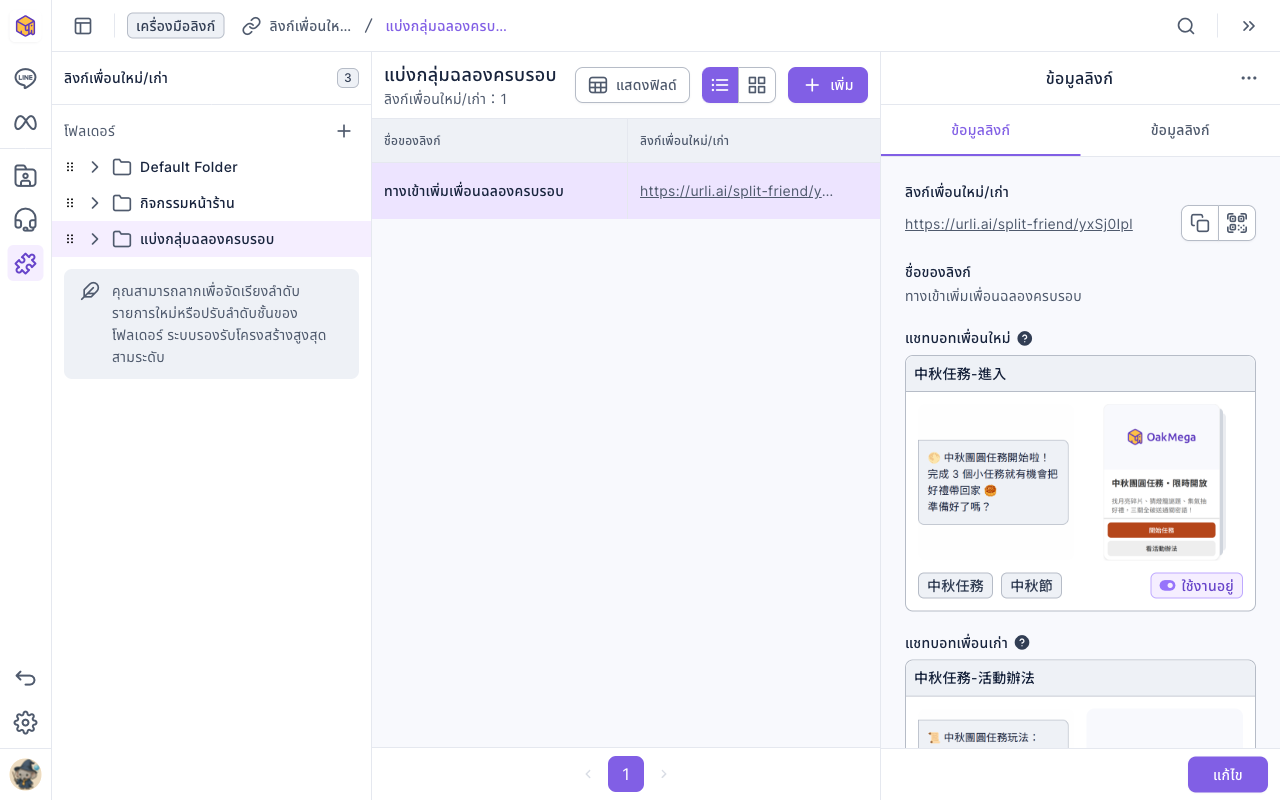Click the underlined active ข้อมูลลิงก์ tab
The width and height of the screenshot is (1280, 800).
coord(980,130)
